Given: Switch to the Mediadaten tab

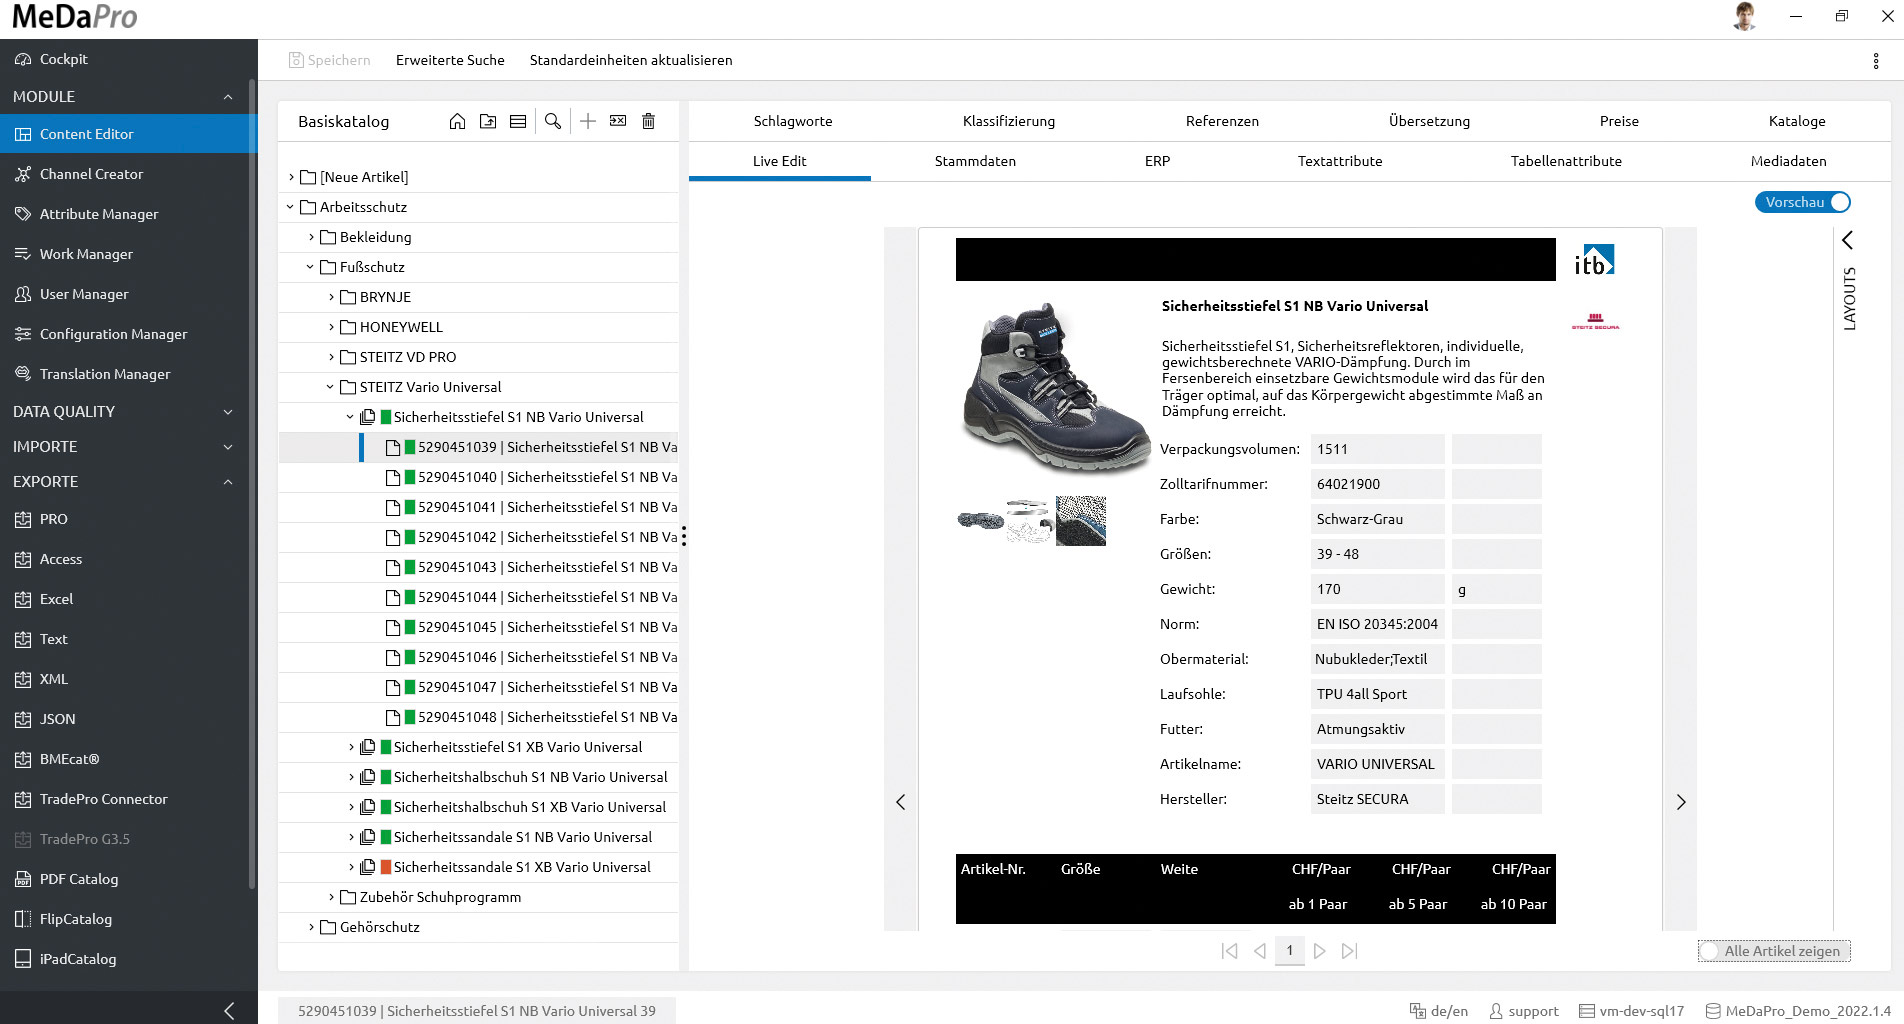Looking at the screenshot, I should point(1788,161).
